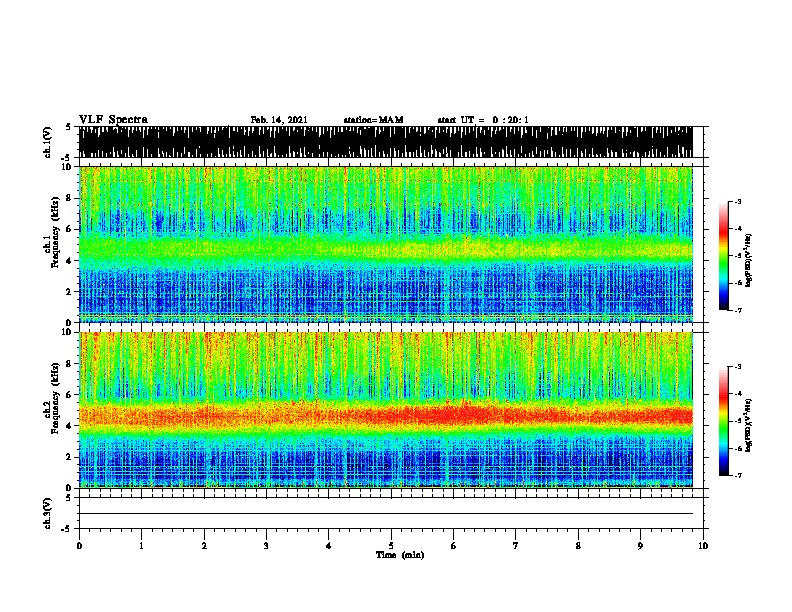Viewport: 792px width, 612px height.
Task: Click the time-axis tick label "9"
Action: [640, 546]
